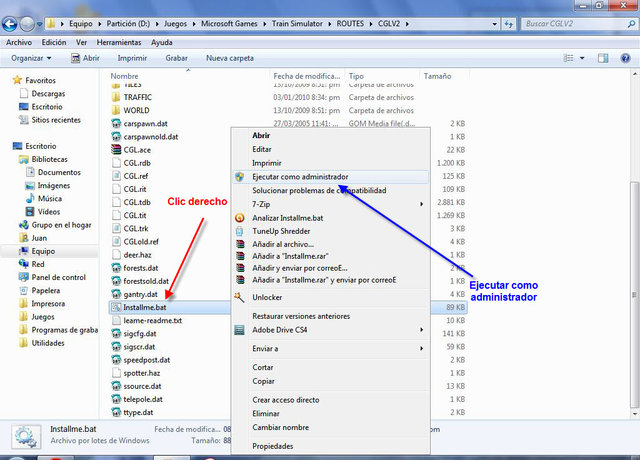Click the Papelera recycle bin icon in sidebar
The image size is (640, 460).
click(x=22, y=291)
